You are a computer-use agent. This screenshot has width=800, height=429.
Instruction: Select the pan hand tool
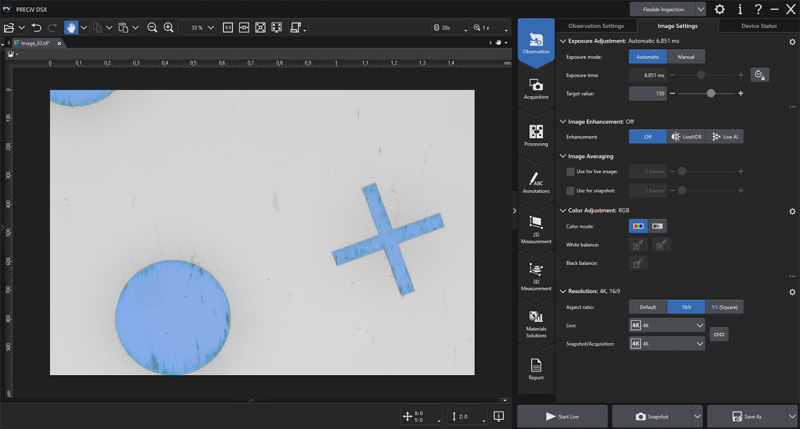[71, 27]
